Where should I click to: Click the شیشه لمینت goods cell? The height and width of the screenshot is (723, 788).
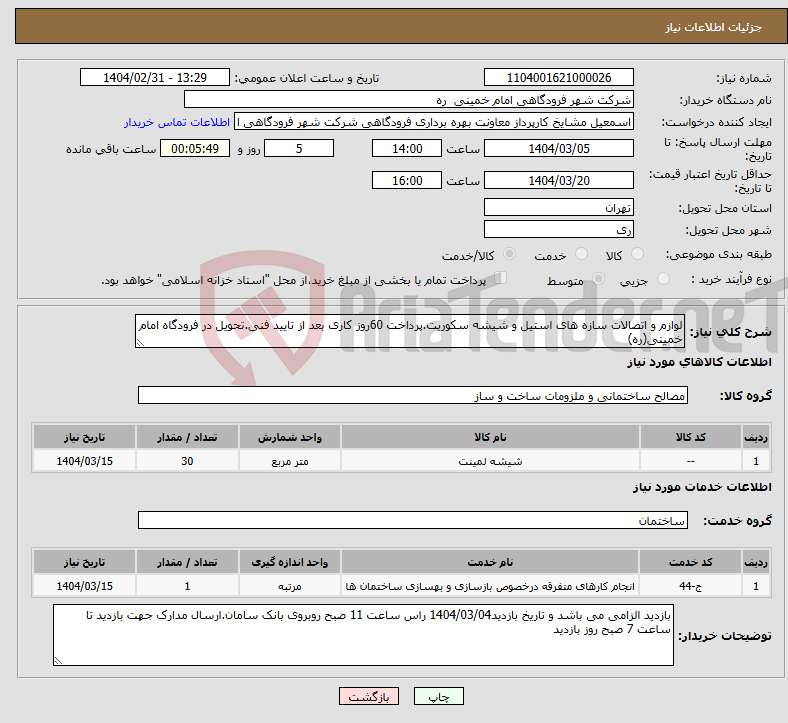[490, 461]
